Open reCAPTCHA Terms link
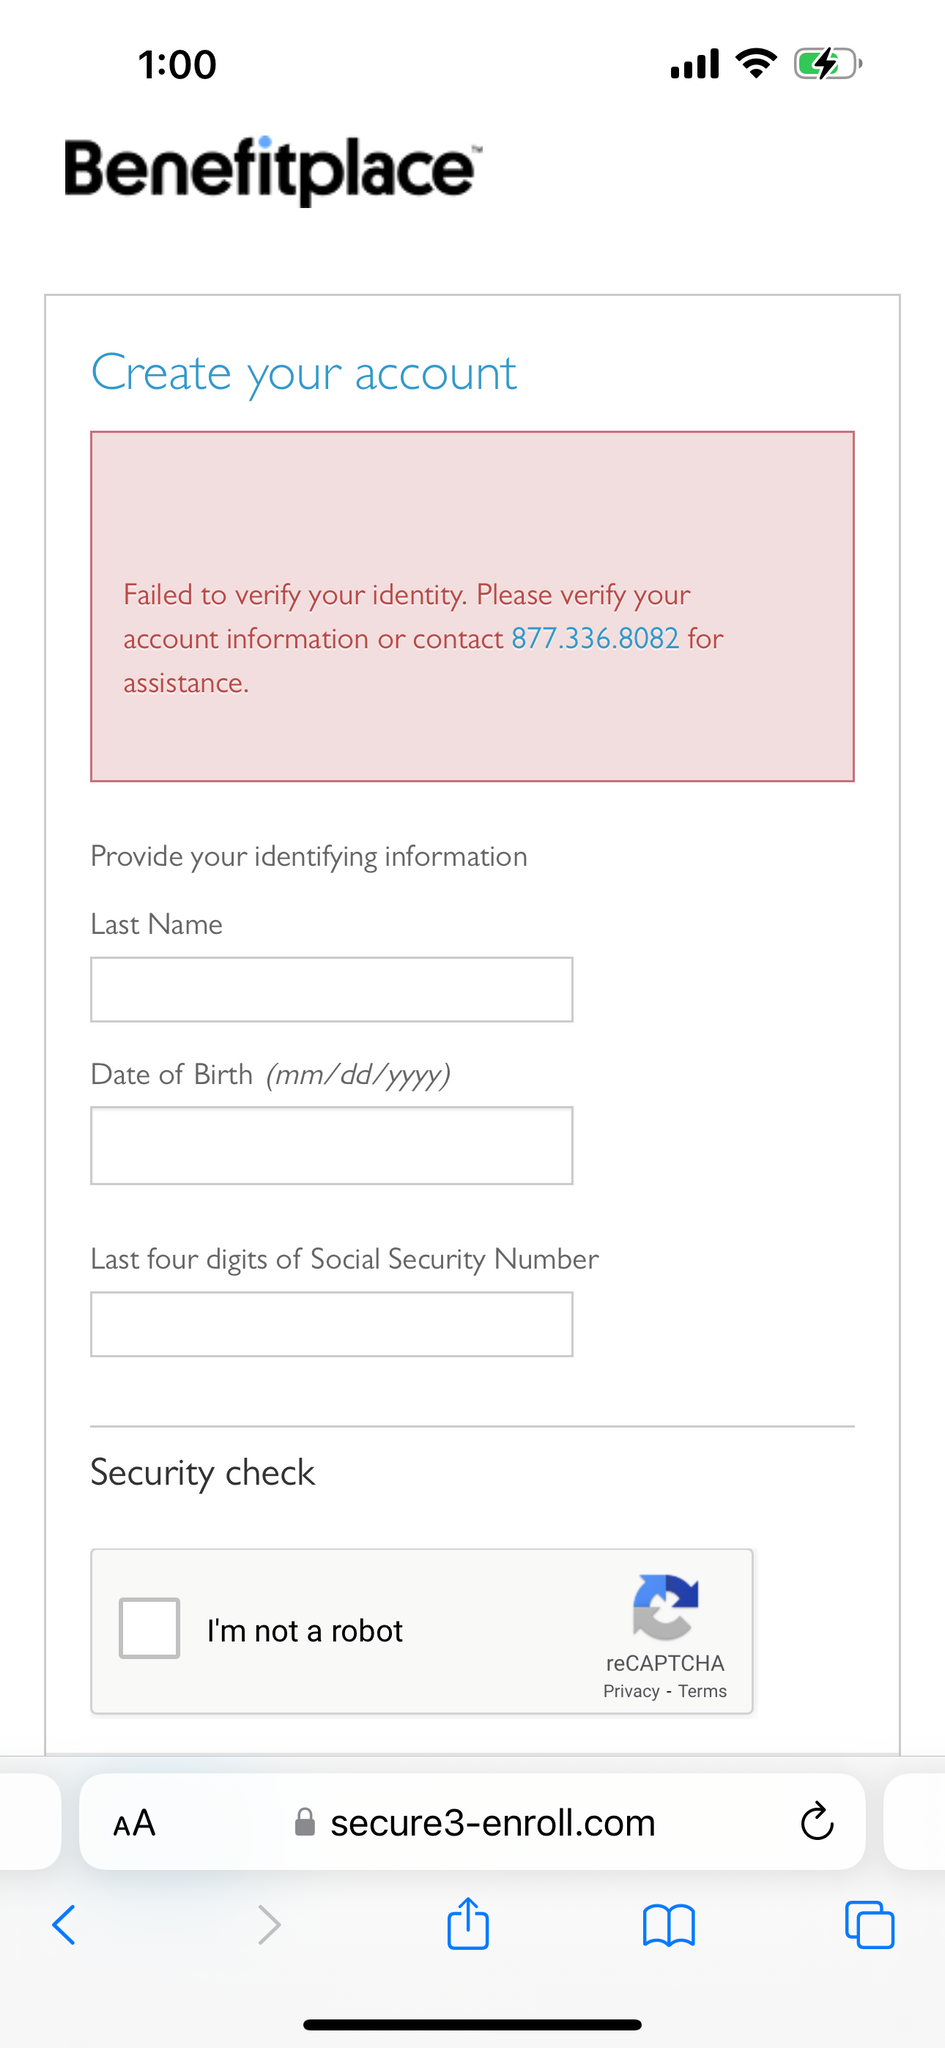Viewport: 945px width, 2048px height. pos(702,1691)
